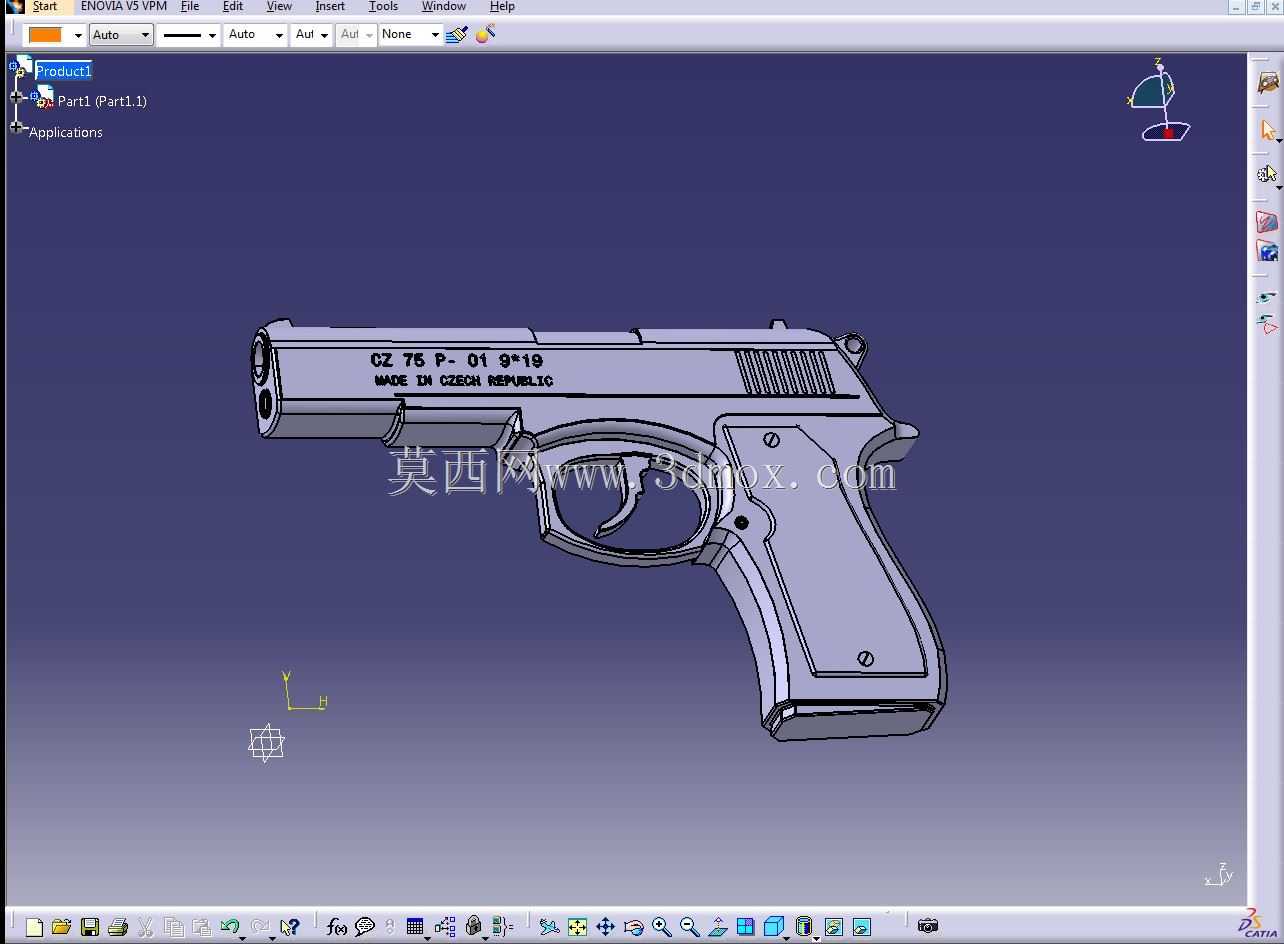Viewport: 1284px width, 944px height.
Task: Select Part1 (Part1.1) in the tree
Action: click(x=102, y=101)
